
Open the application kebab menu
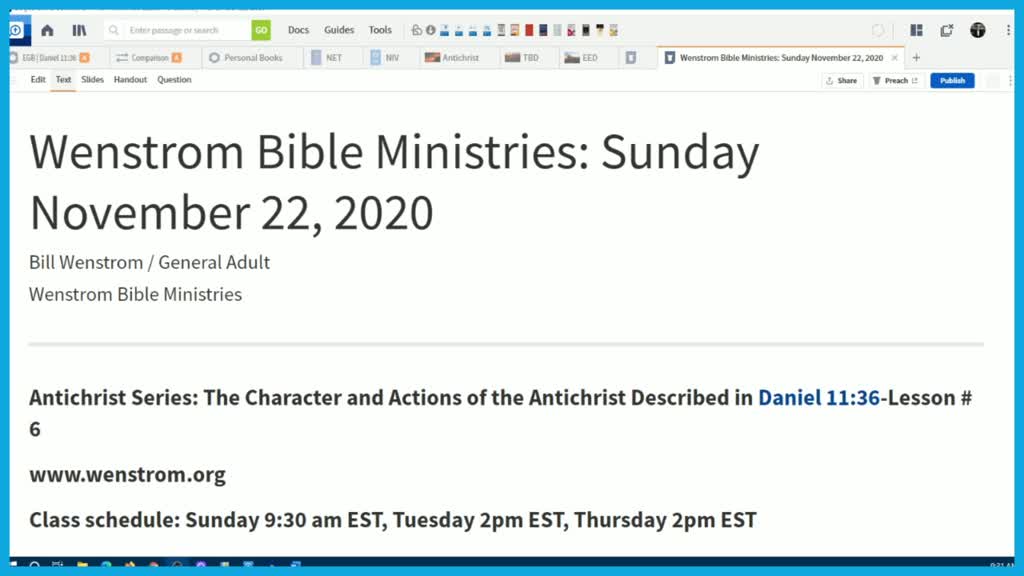pos(1008,30)
